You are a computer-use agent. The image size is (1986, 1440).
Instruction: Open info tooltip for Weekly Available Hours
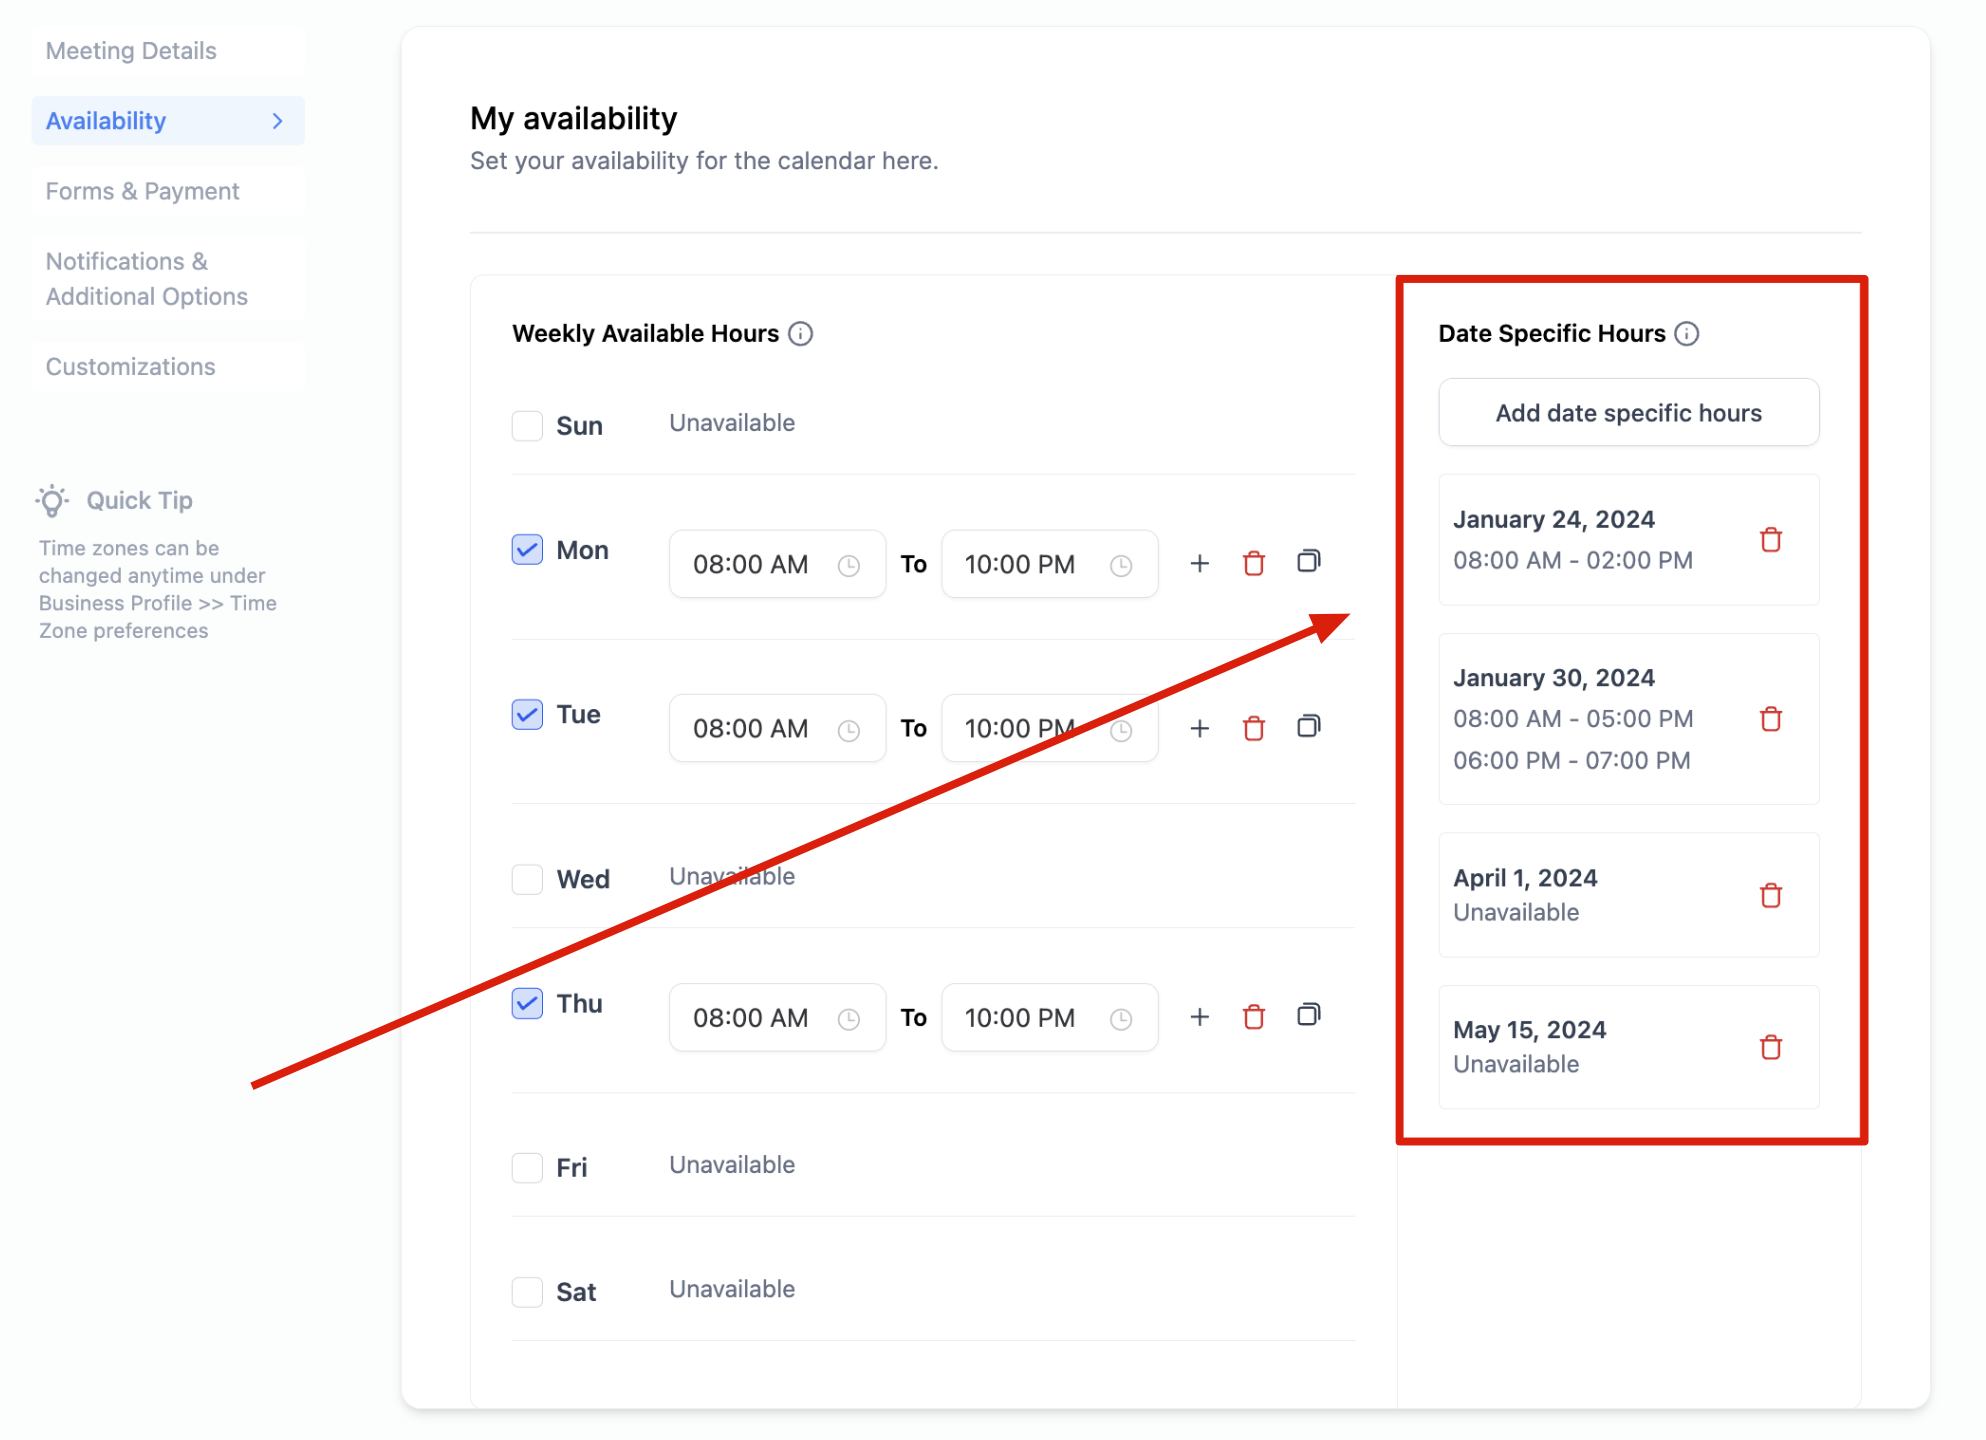pyautogui.click(x=800, y=334)
